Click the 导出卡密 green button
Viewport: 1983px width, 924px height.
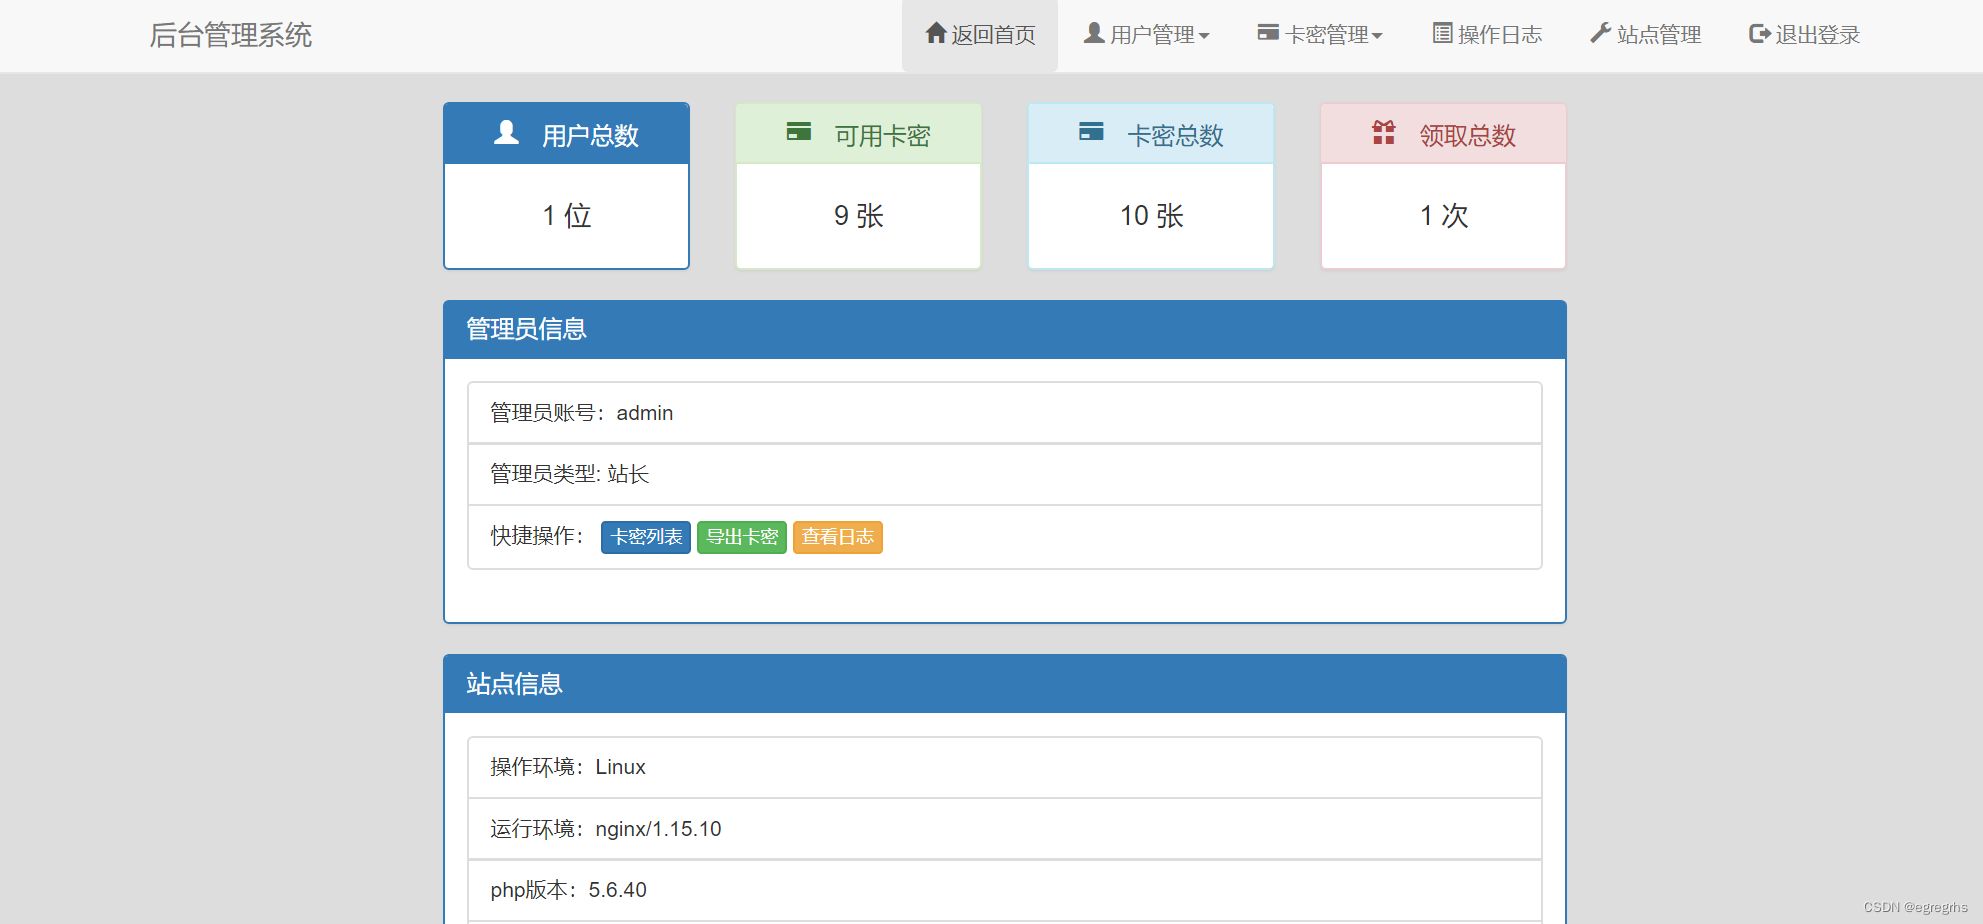point(741,537)
